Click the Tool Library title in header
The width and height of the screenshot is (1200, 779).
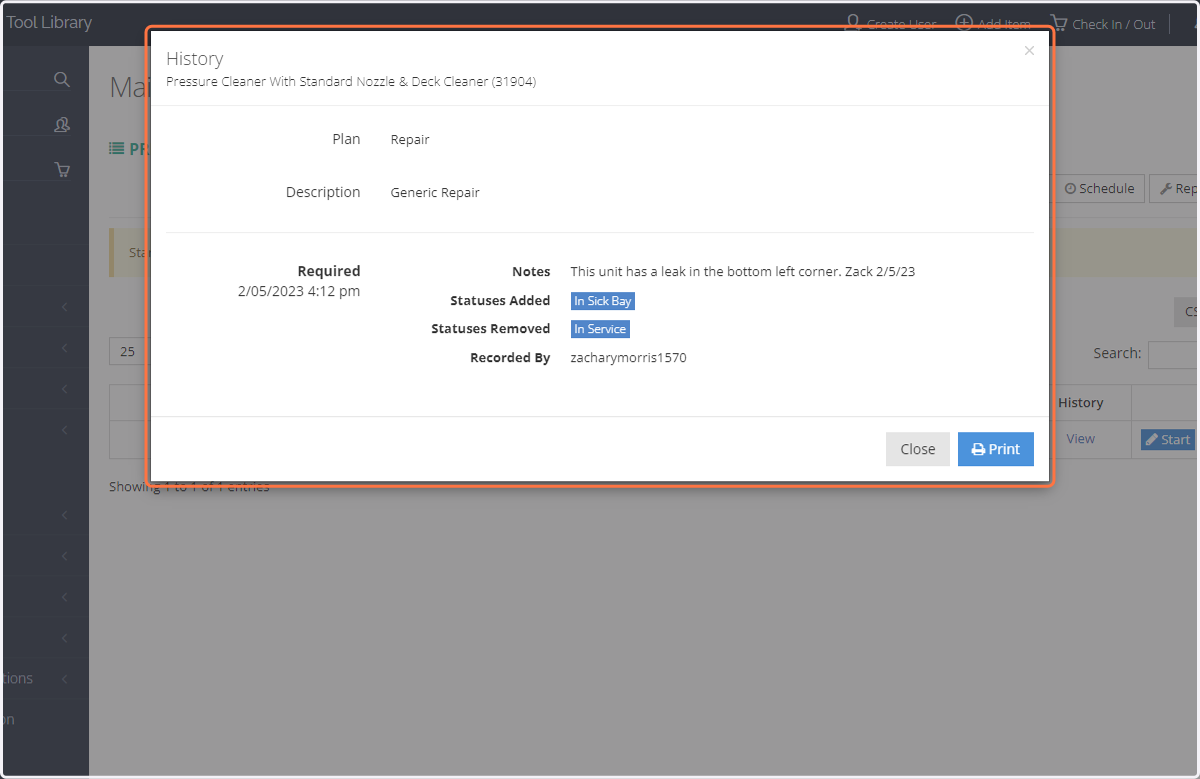(x=49, y=22)
